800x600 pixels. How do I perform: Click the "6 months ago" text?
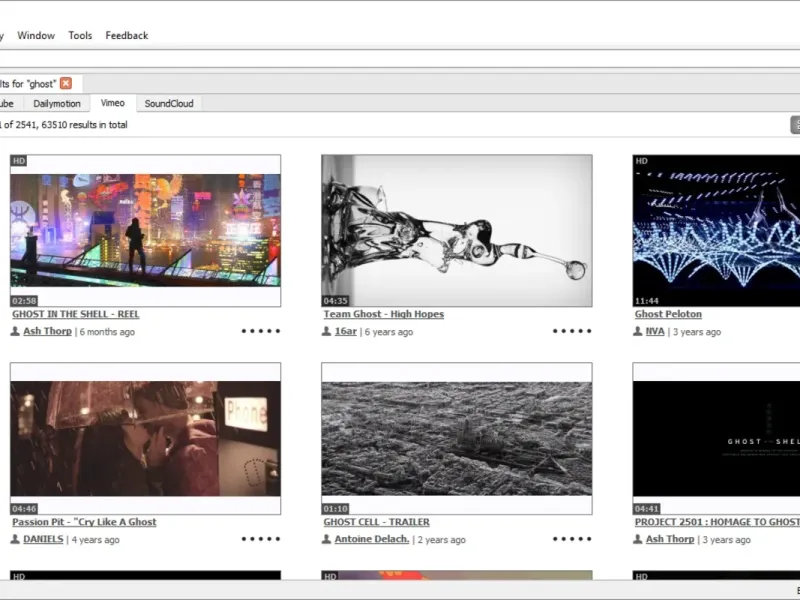[x=107, y=332]
